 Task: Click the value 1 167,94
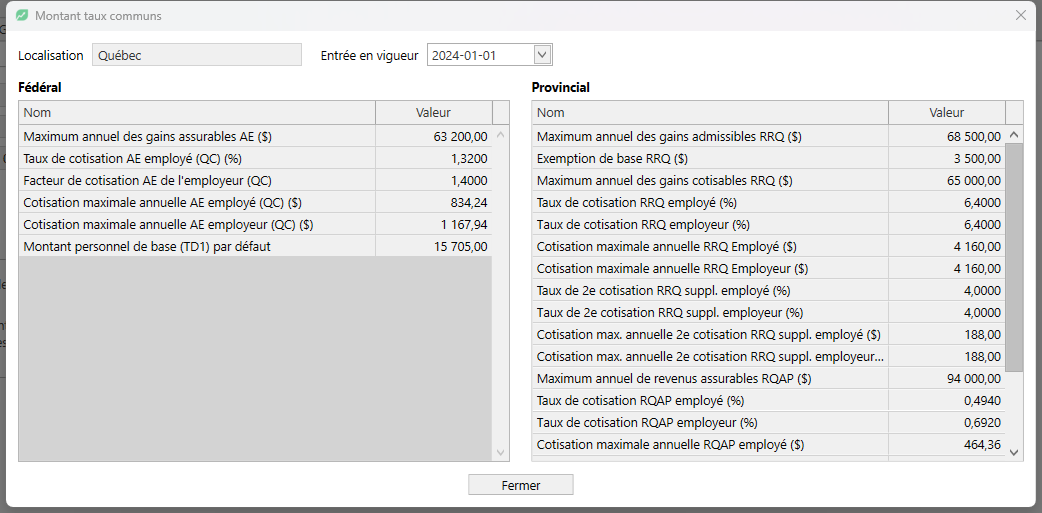pos(464,224)
